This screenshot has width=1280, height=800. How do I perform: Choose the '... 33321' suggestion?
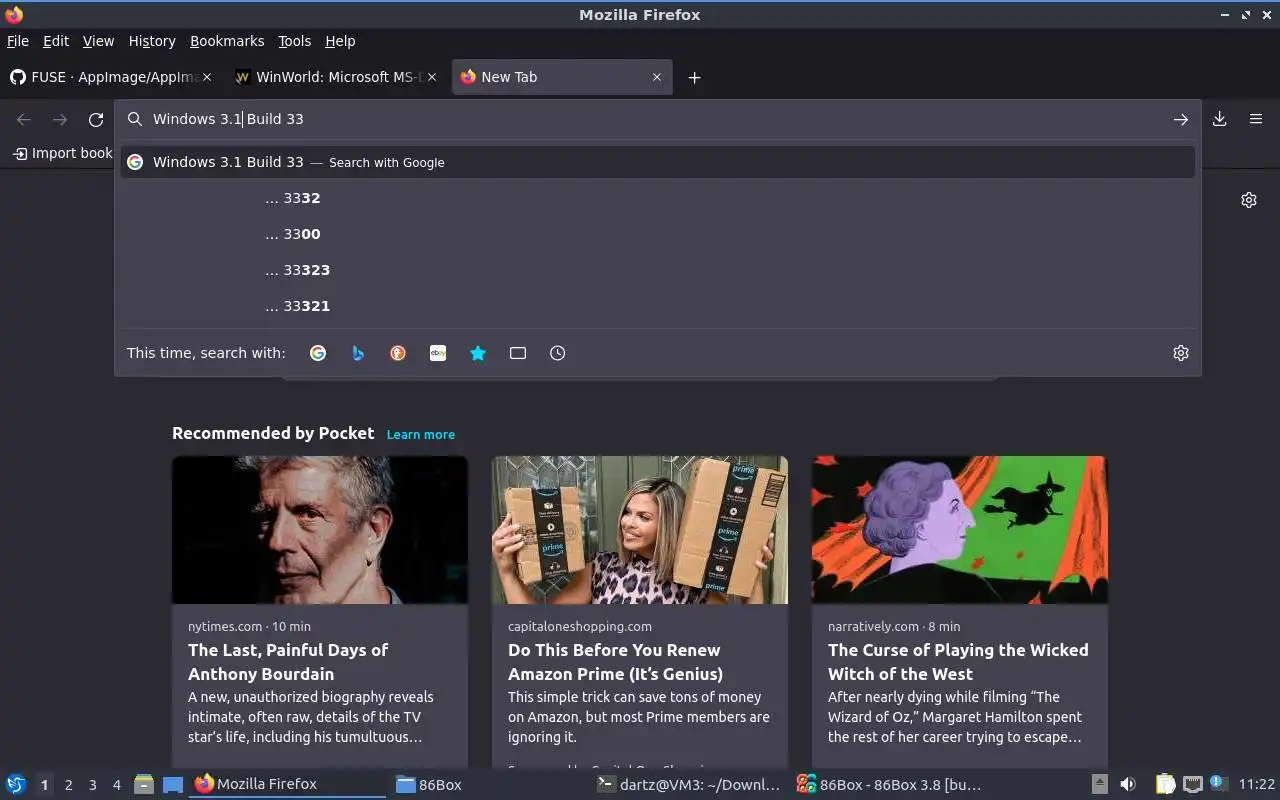[658, 306]
